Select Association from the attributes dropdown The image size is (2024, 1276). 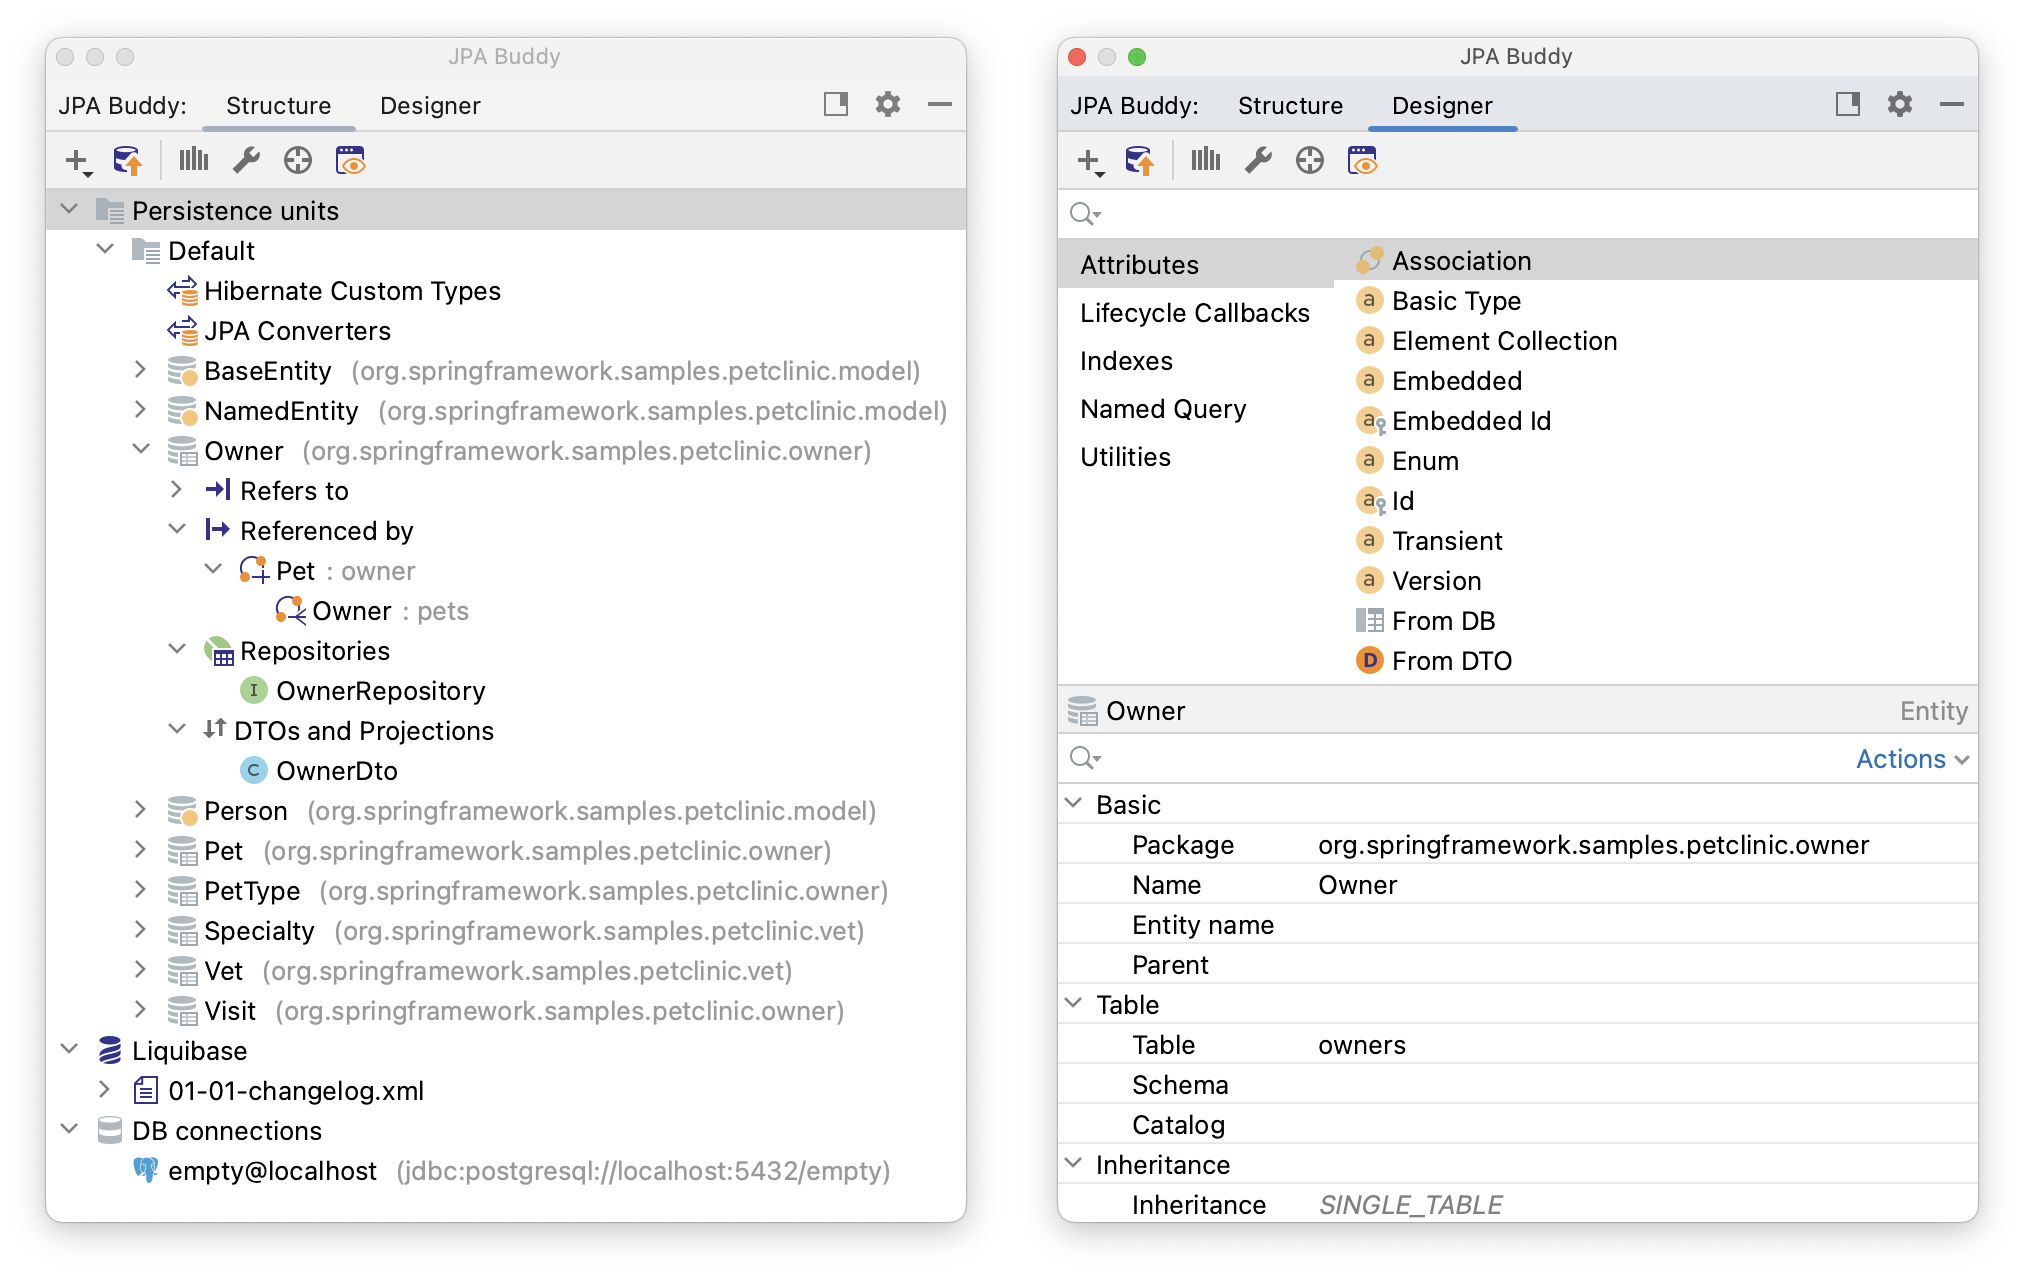pyautogui.click(x=1461, y=260)
